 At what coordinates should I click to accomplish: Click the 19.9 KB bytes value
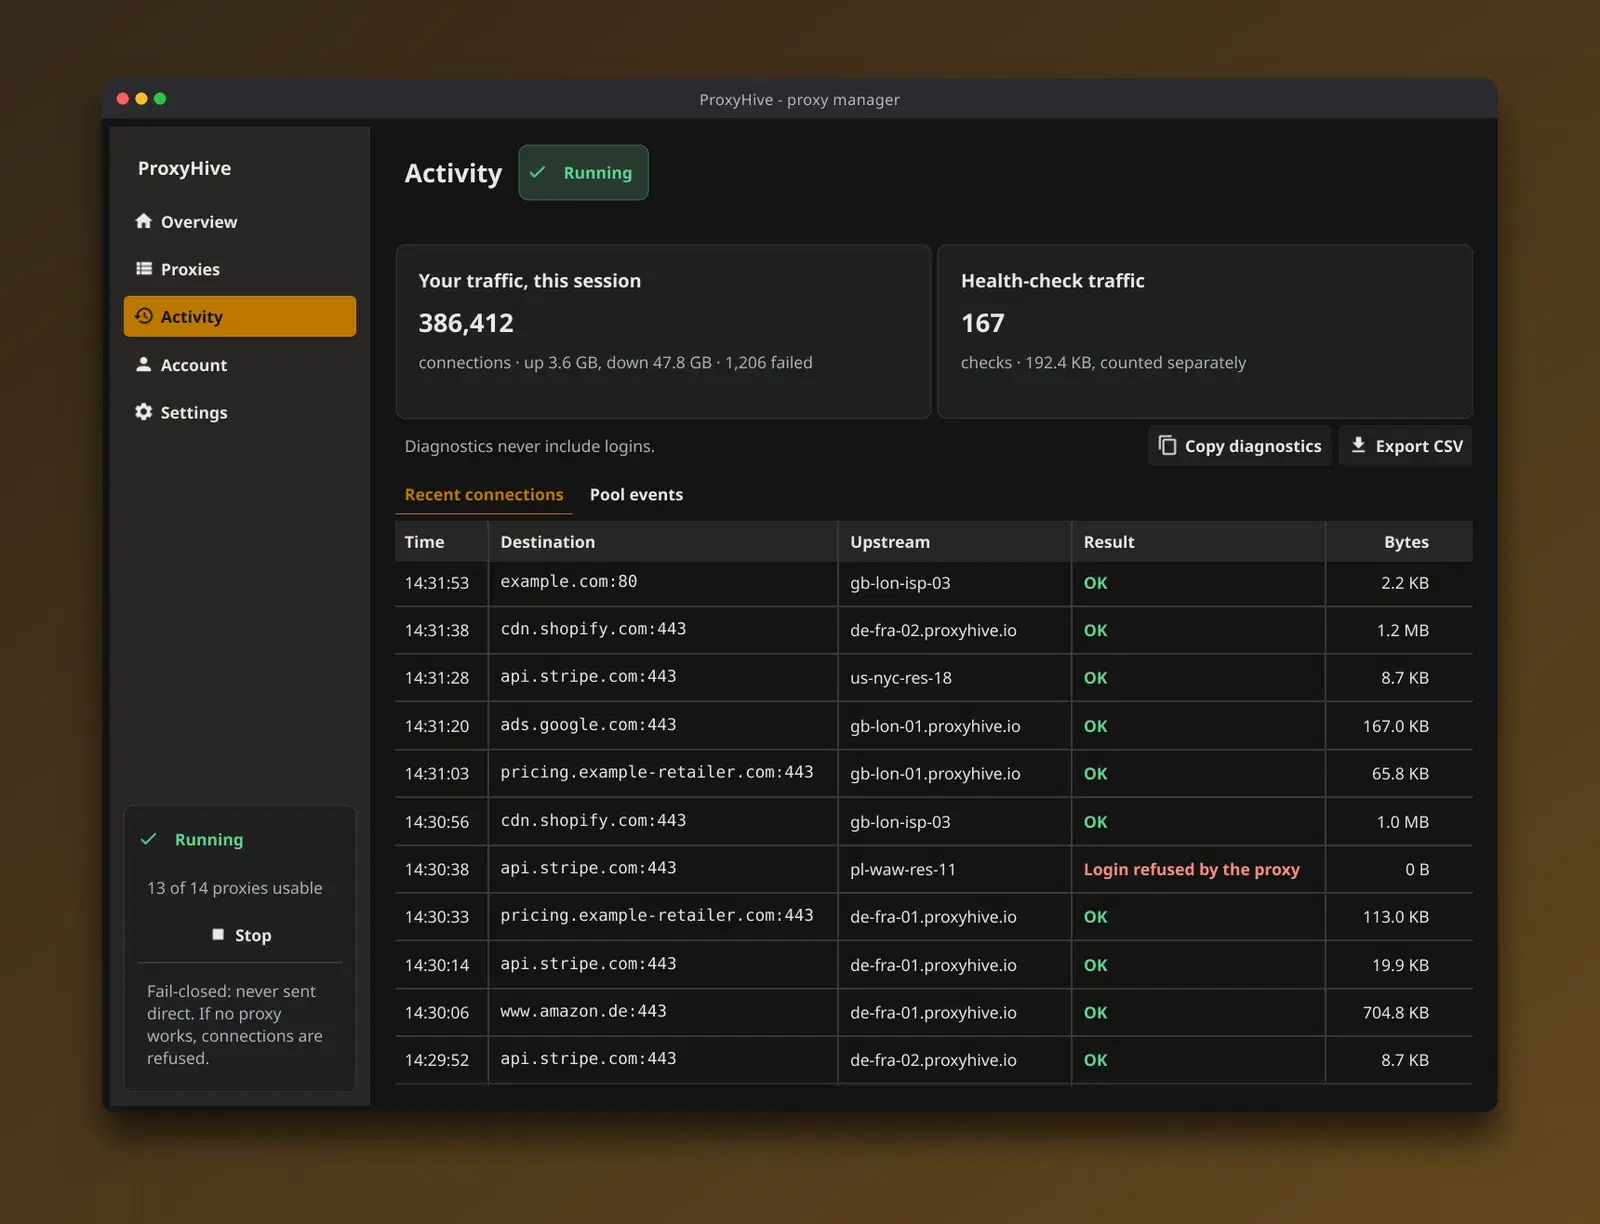(1400, 965)
